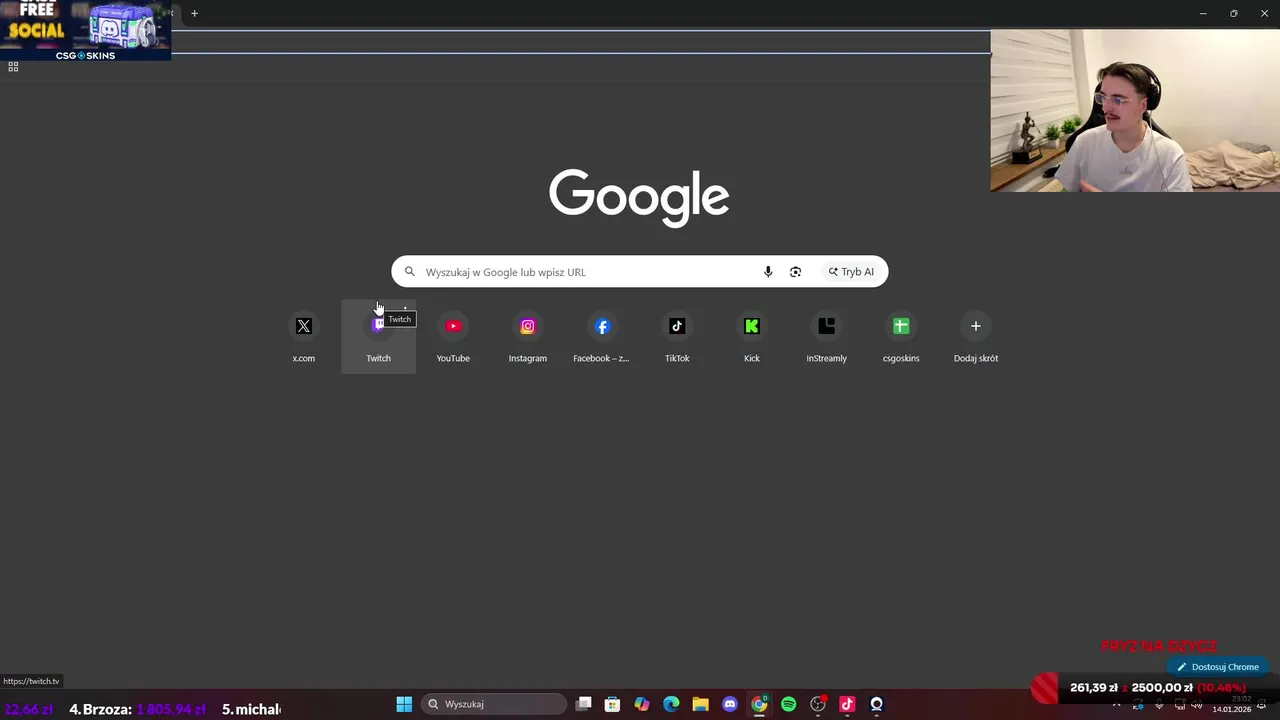Open File Explorer from taskbar

[x=700, y=704]
